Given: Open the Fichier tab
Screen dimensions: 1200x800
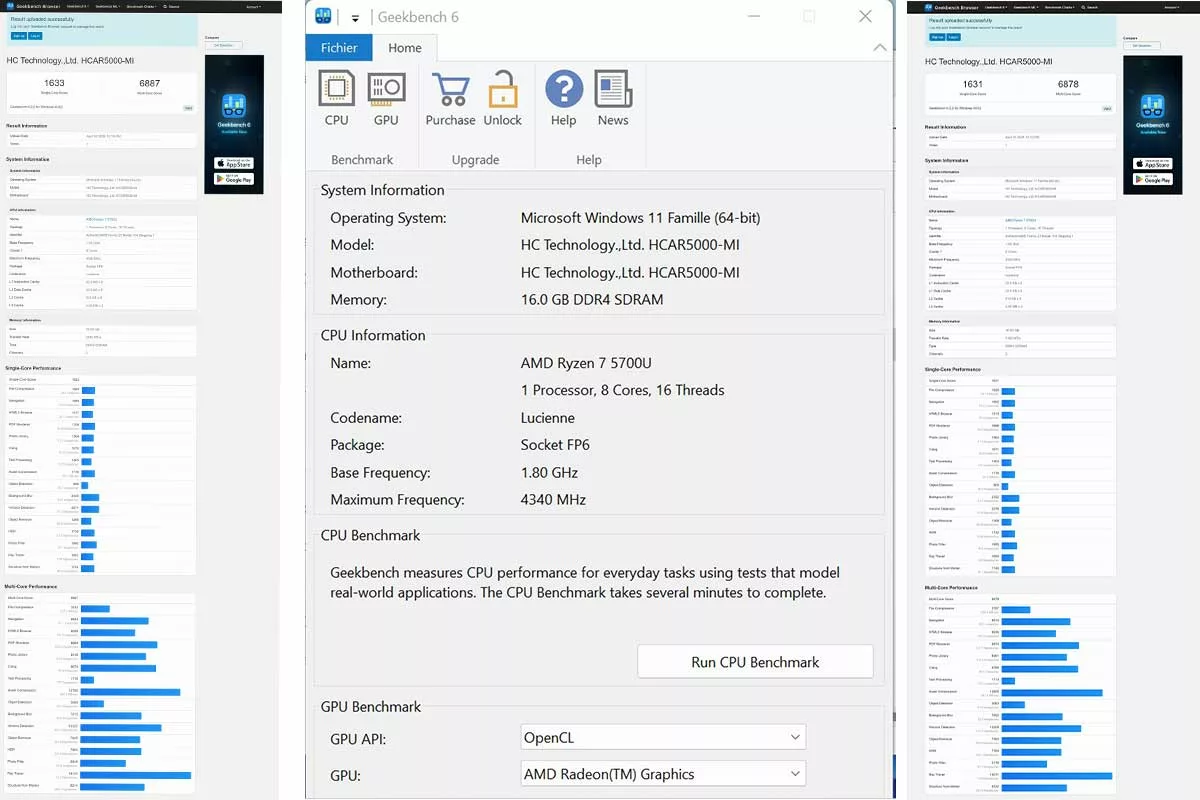Looking at the screenshot, I should [x=340, y=47].
